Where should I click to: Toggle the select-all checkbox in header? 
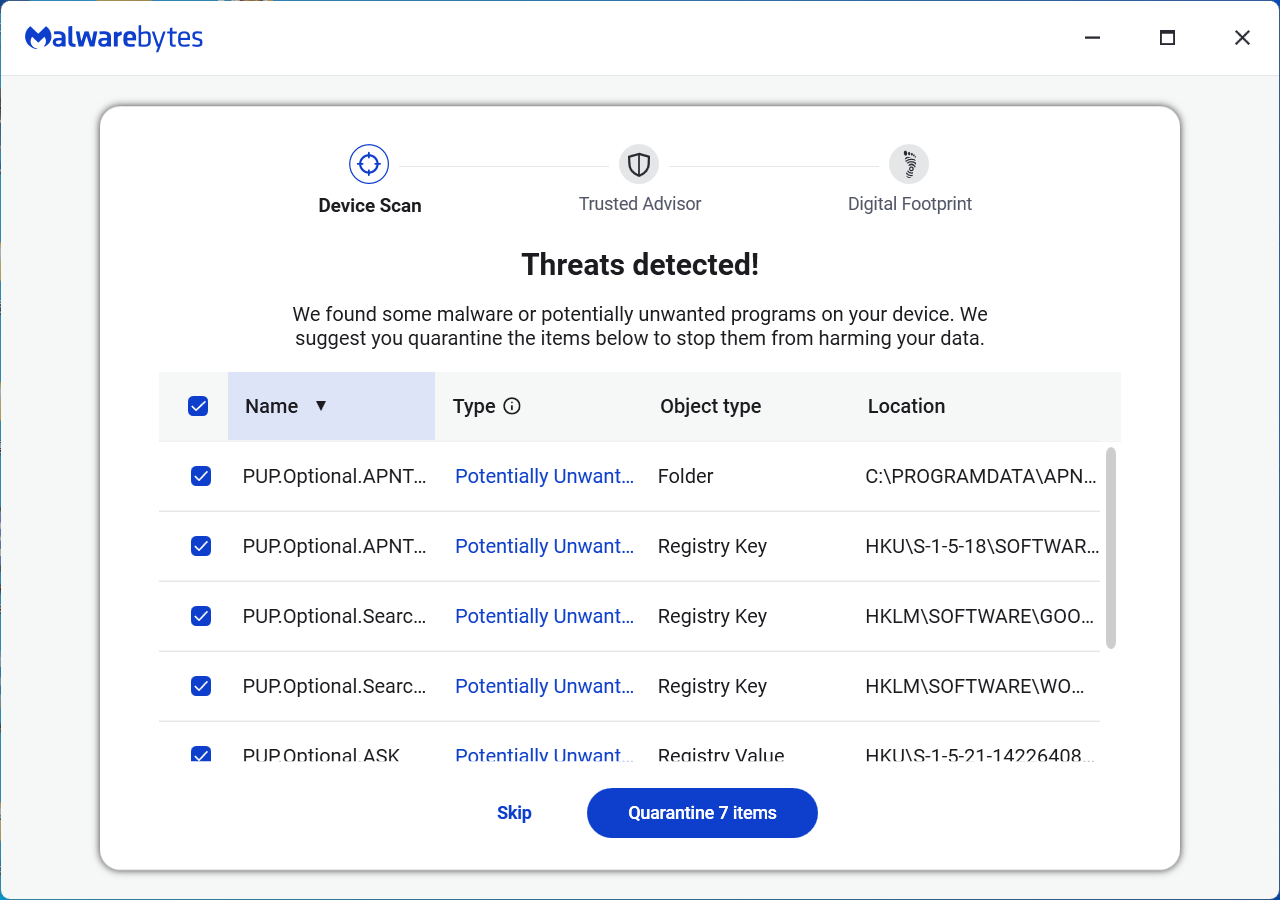[x=198, y=406]
